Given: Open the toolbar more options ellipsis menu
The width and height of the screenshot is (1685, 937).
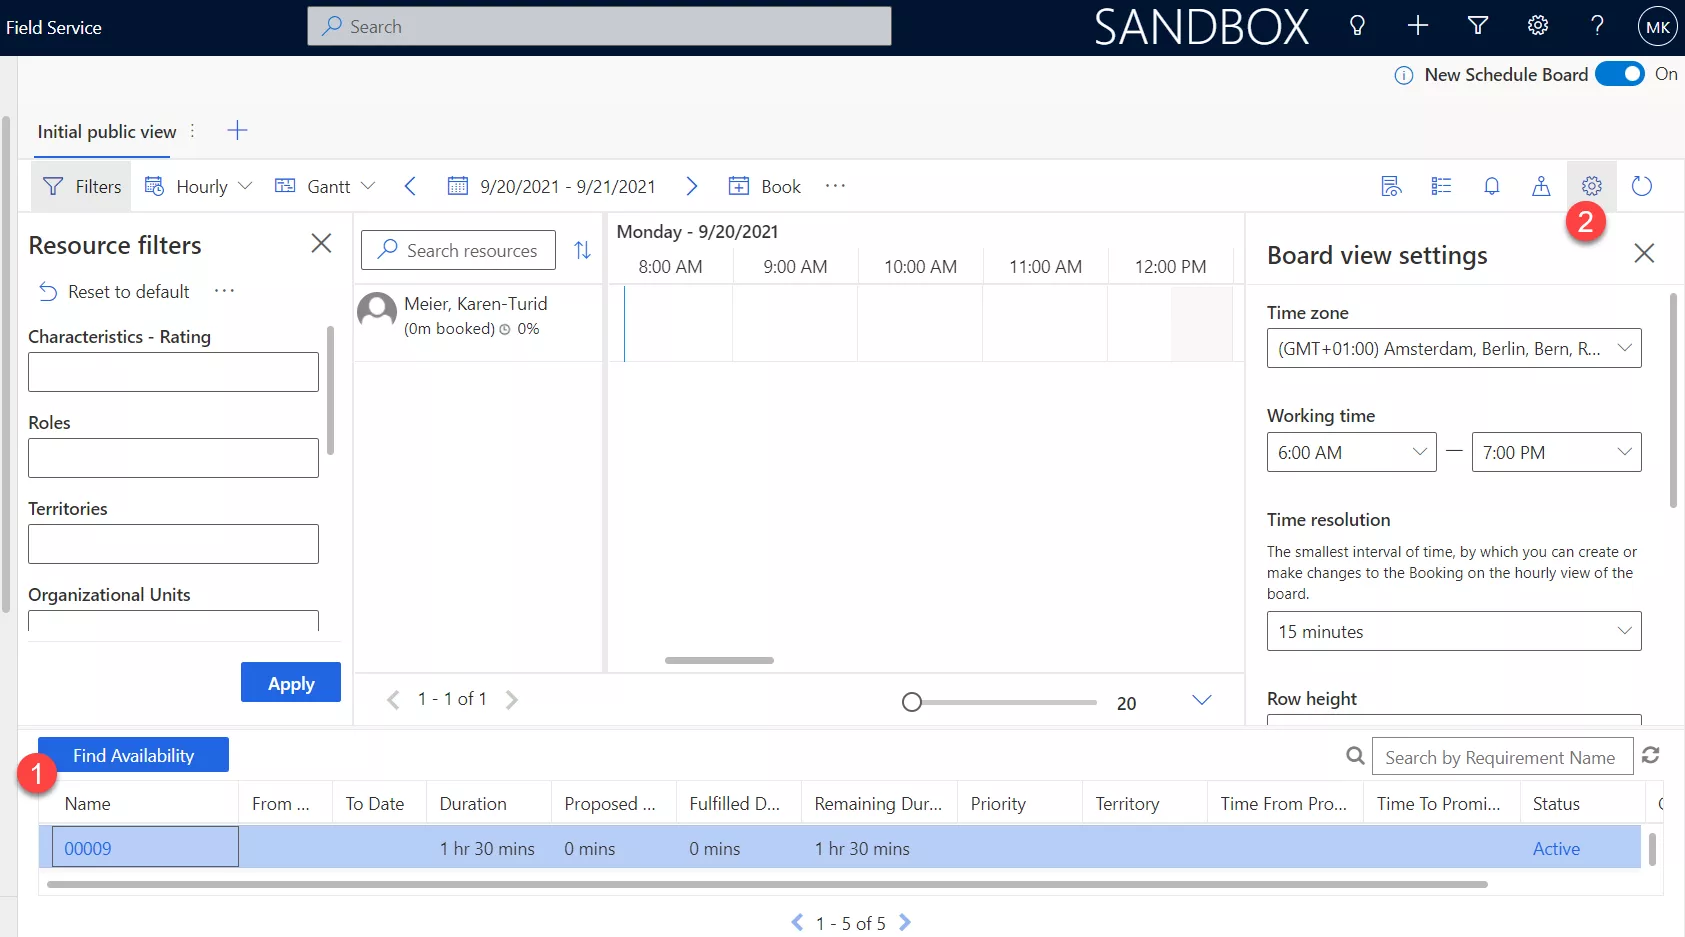Looking at the screenshot, I should pyautogui.click(x=835, y=186).
